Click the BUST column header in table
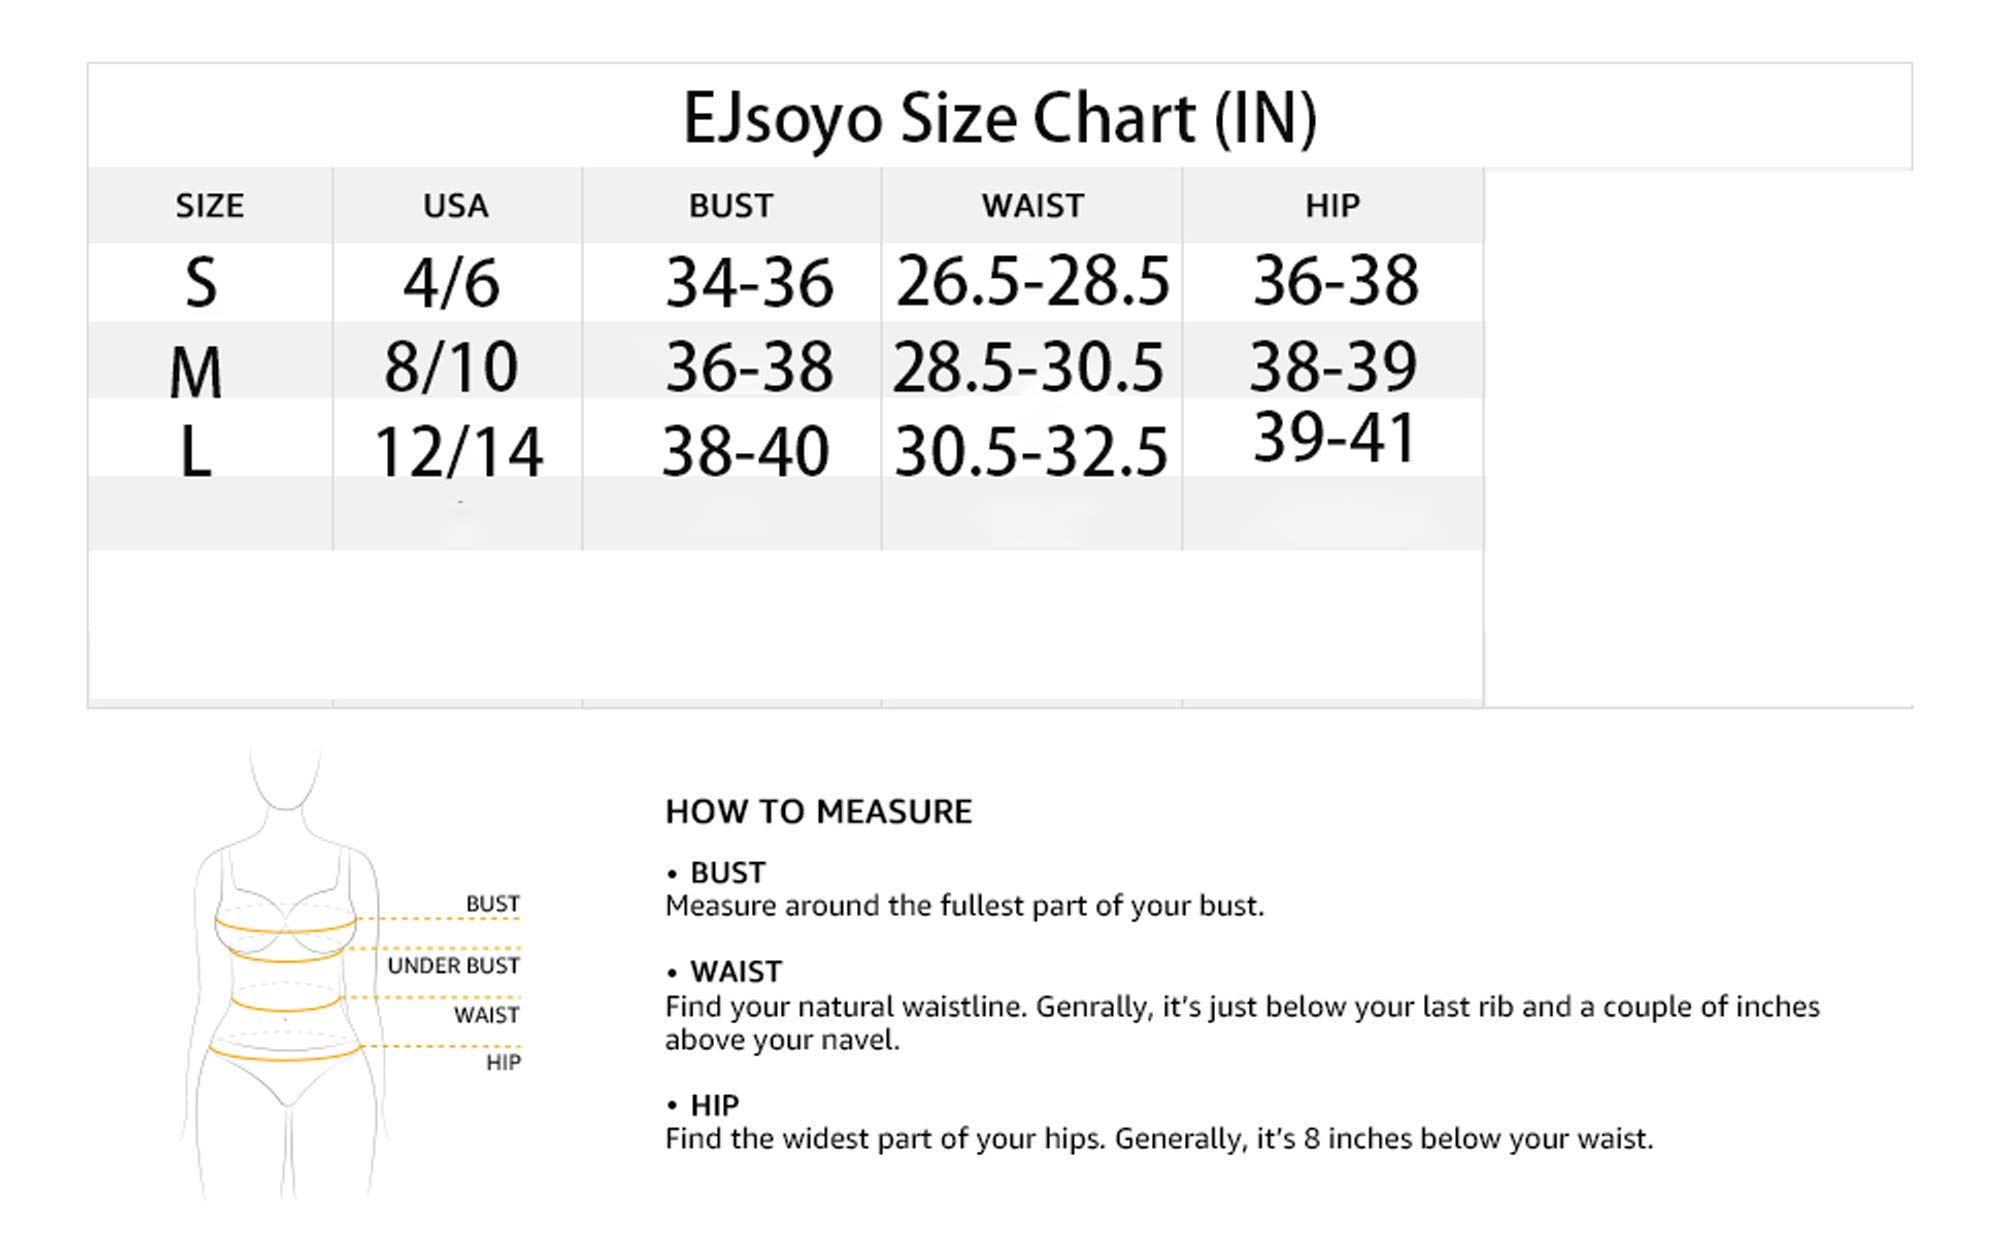The width and height of the screenshot is (2000, 1237). (730, 206)
